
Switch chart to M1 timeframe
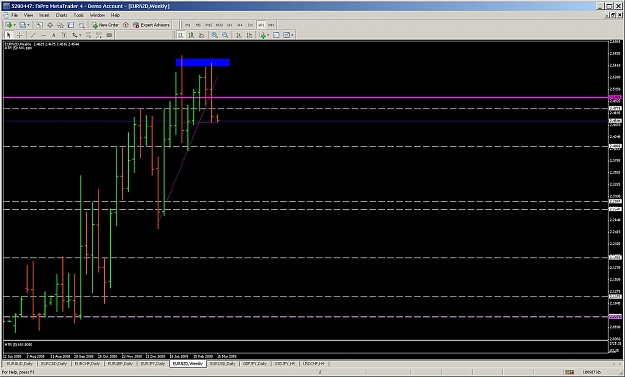[x=188, y=25]
